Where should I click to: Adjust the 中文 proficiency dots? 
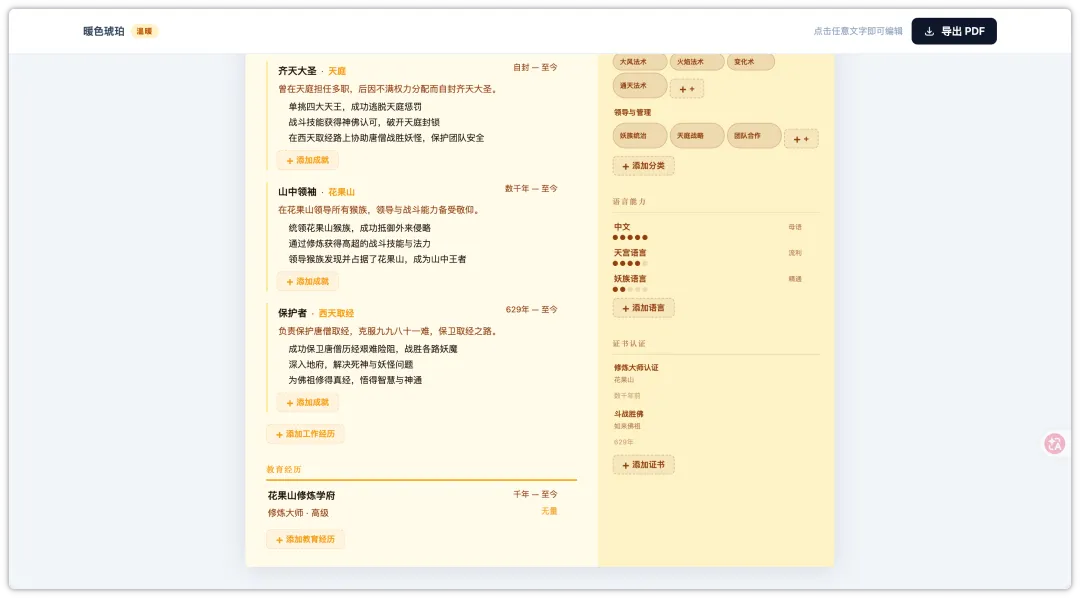coord(630,237)
